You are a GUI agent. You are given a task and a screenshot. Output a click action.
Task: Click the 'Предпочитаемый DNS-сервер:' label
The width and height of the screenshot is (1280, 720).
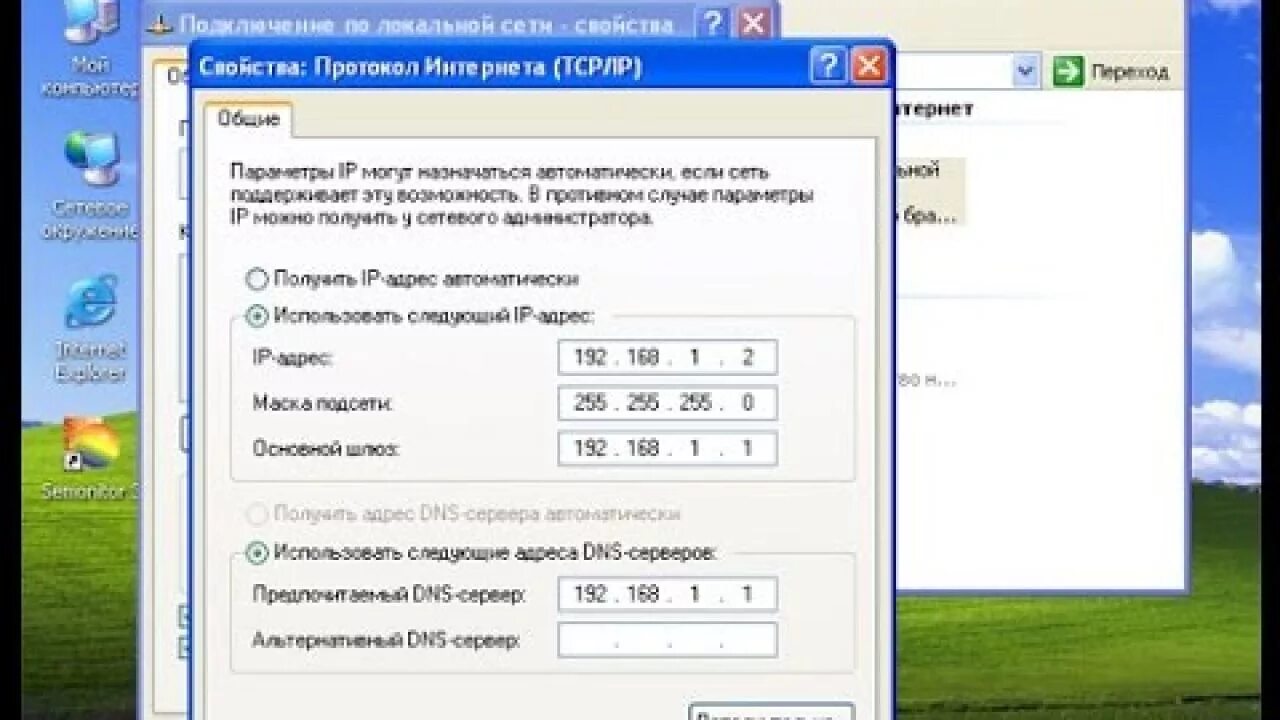(x=390, y=594)
